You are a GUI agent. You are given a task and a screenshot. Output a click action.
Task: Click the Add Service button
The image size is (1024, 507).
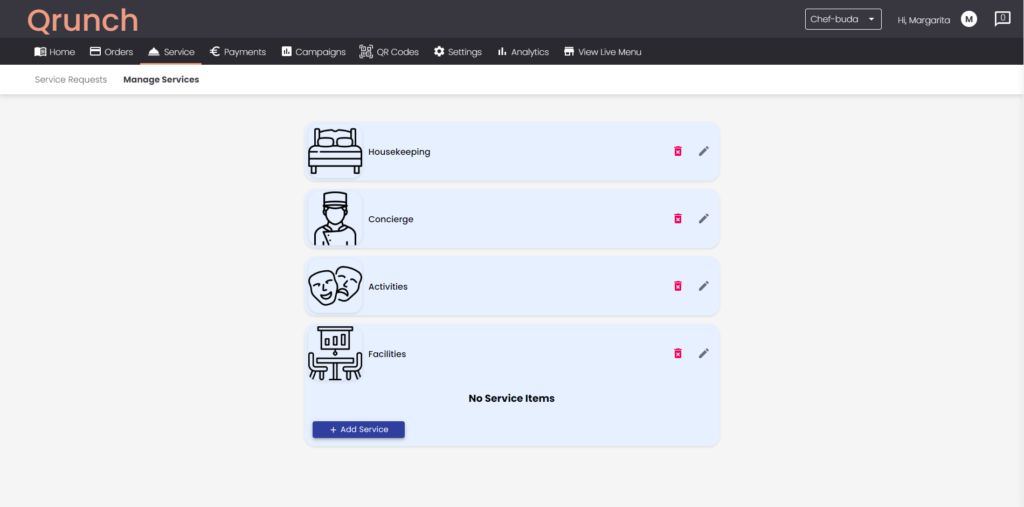click(359, 429)
